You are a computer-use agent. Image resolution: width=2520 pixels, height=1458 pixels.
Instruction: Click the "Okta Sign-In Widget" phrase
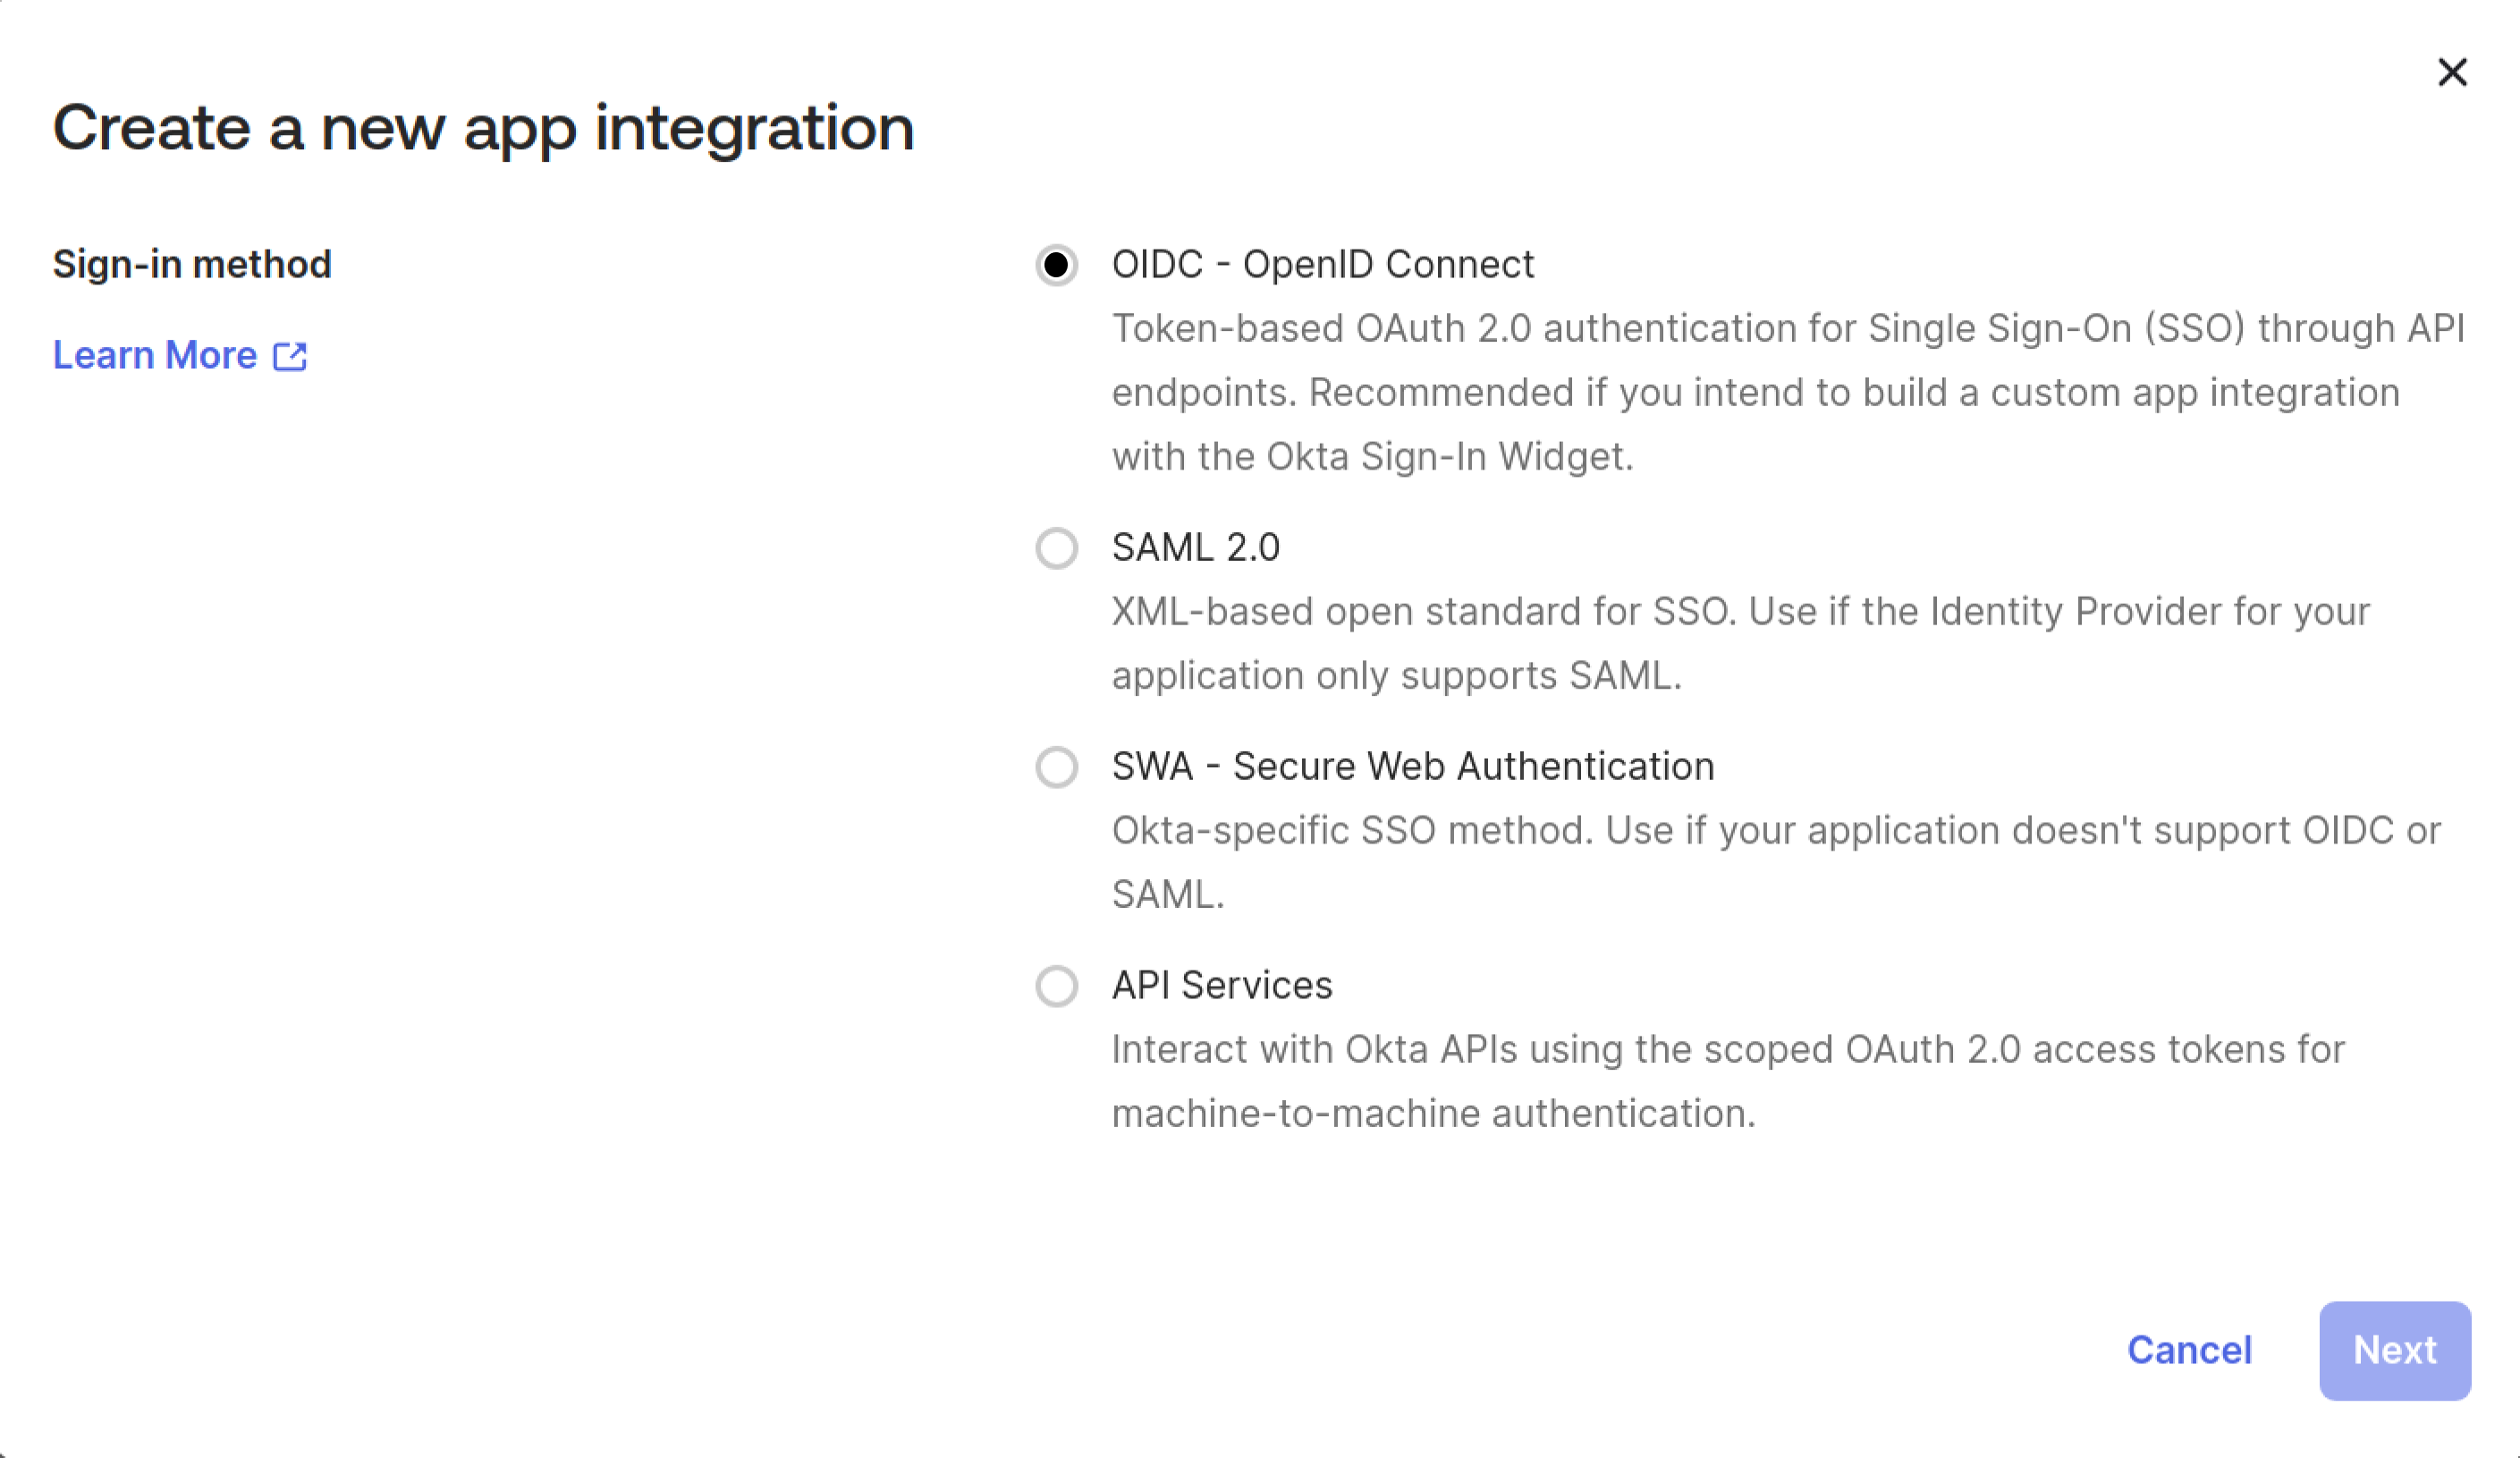(x=1448, y=457)
